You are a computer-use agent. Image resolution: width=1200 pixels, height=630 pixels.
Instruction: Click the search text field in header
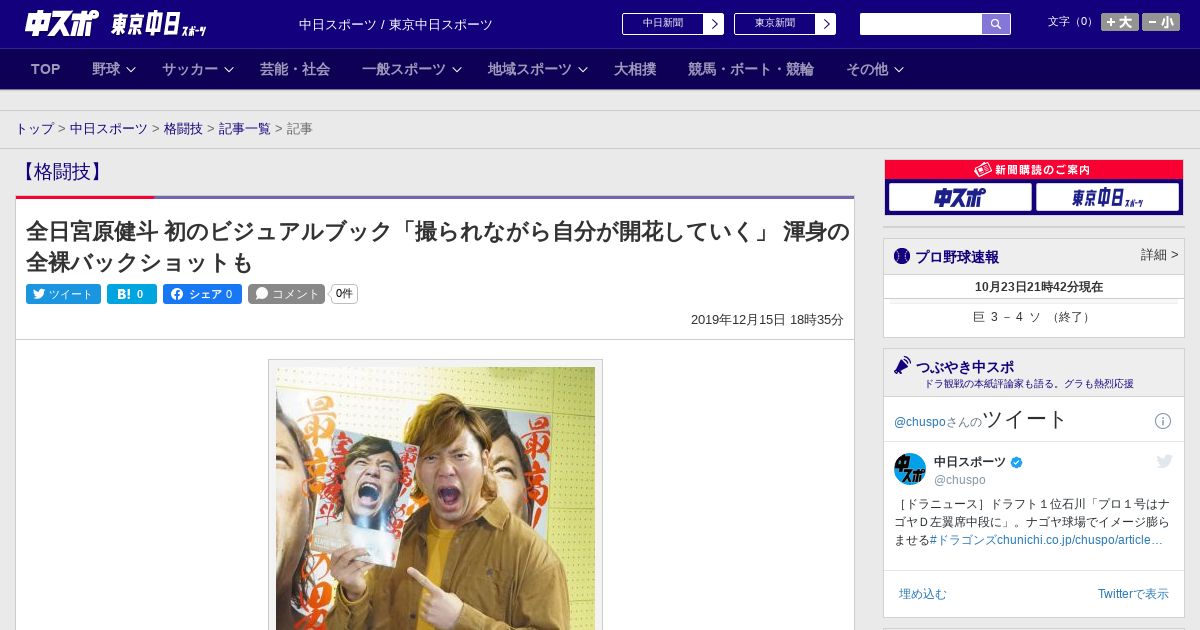click(921, 24)
